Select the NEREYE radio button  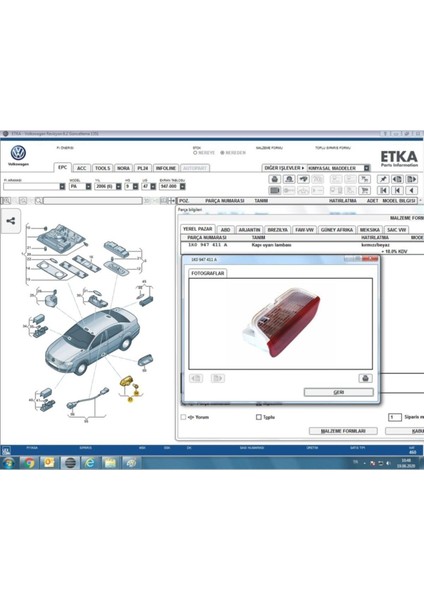tap(195, 153)
